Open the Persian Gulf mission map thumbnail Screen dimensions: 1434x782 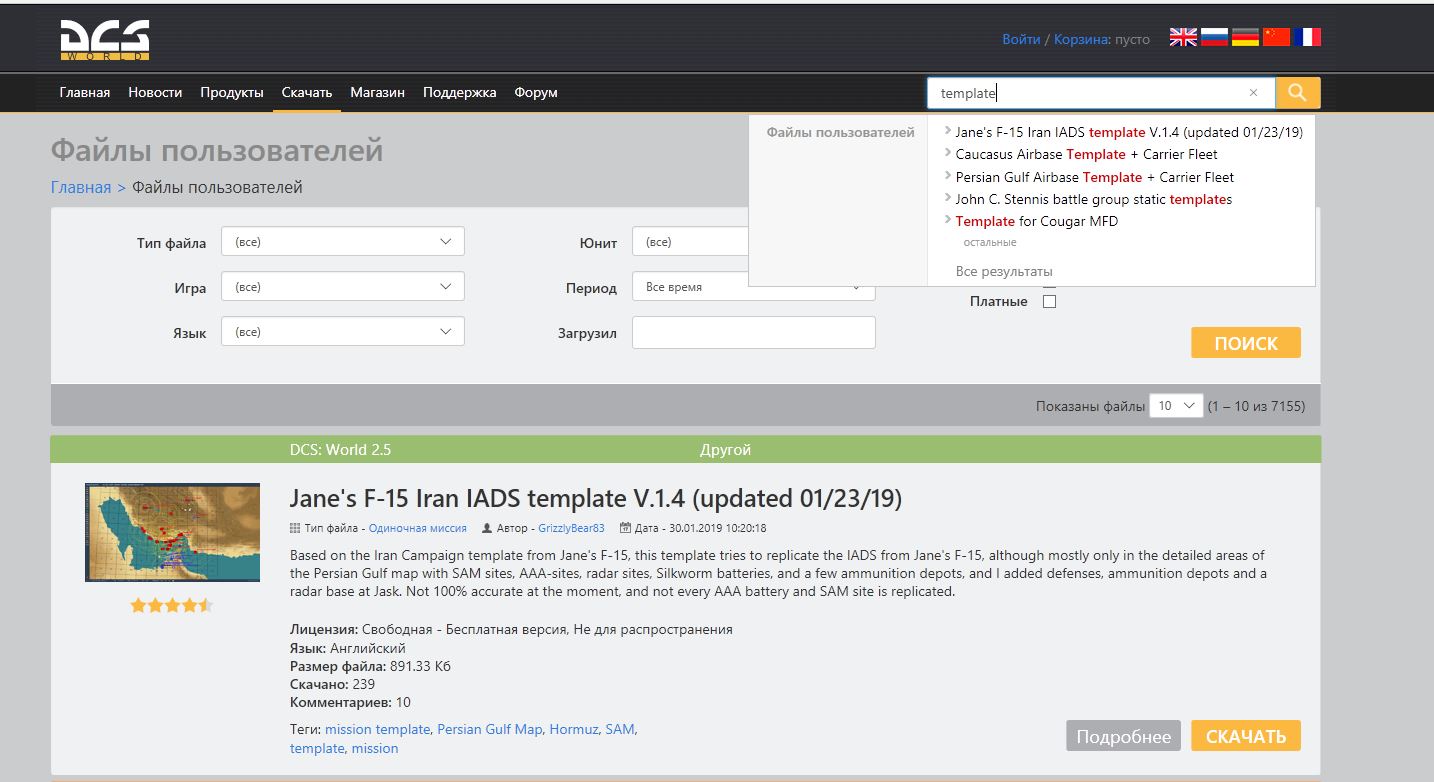172,532
